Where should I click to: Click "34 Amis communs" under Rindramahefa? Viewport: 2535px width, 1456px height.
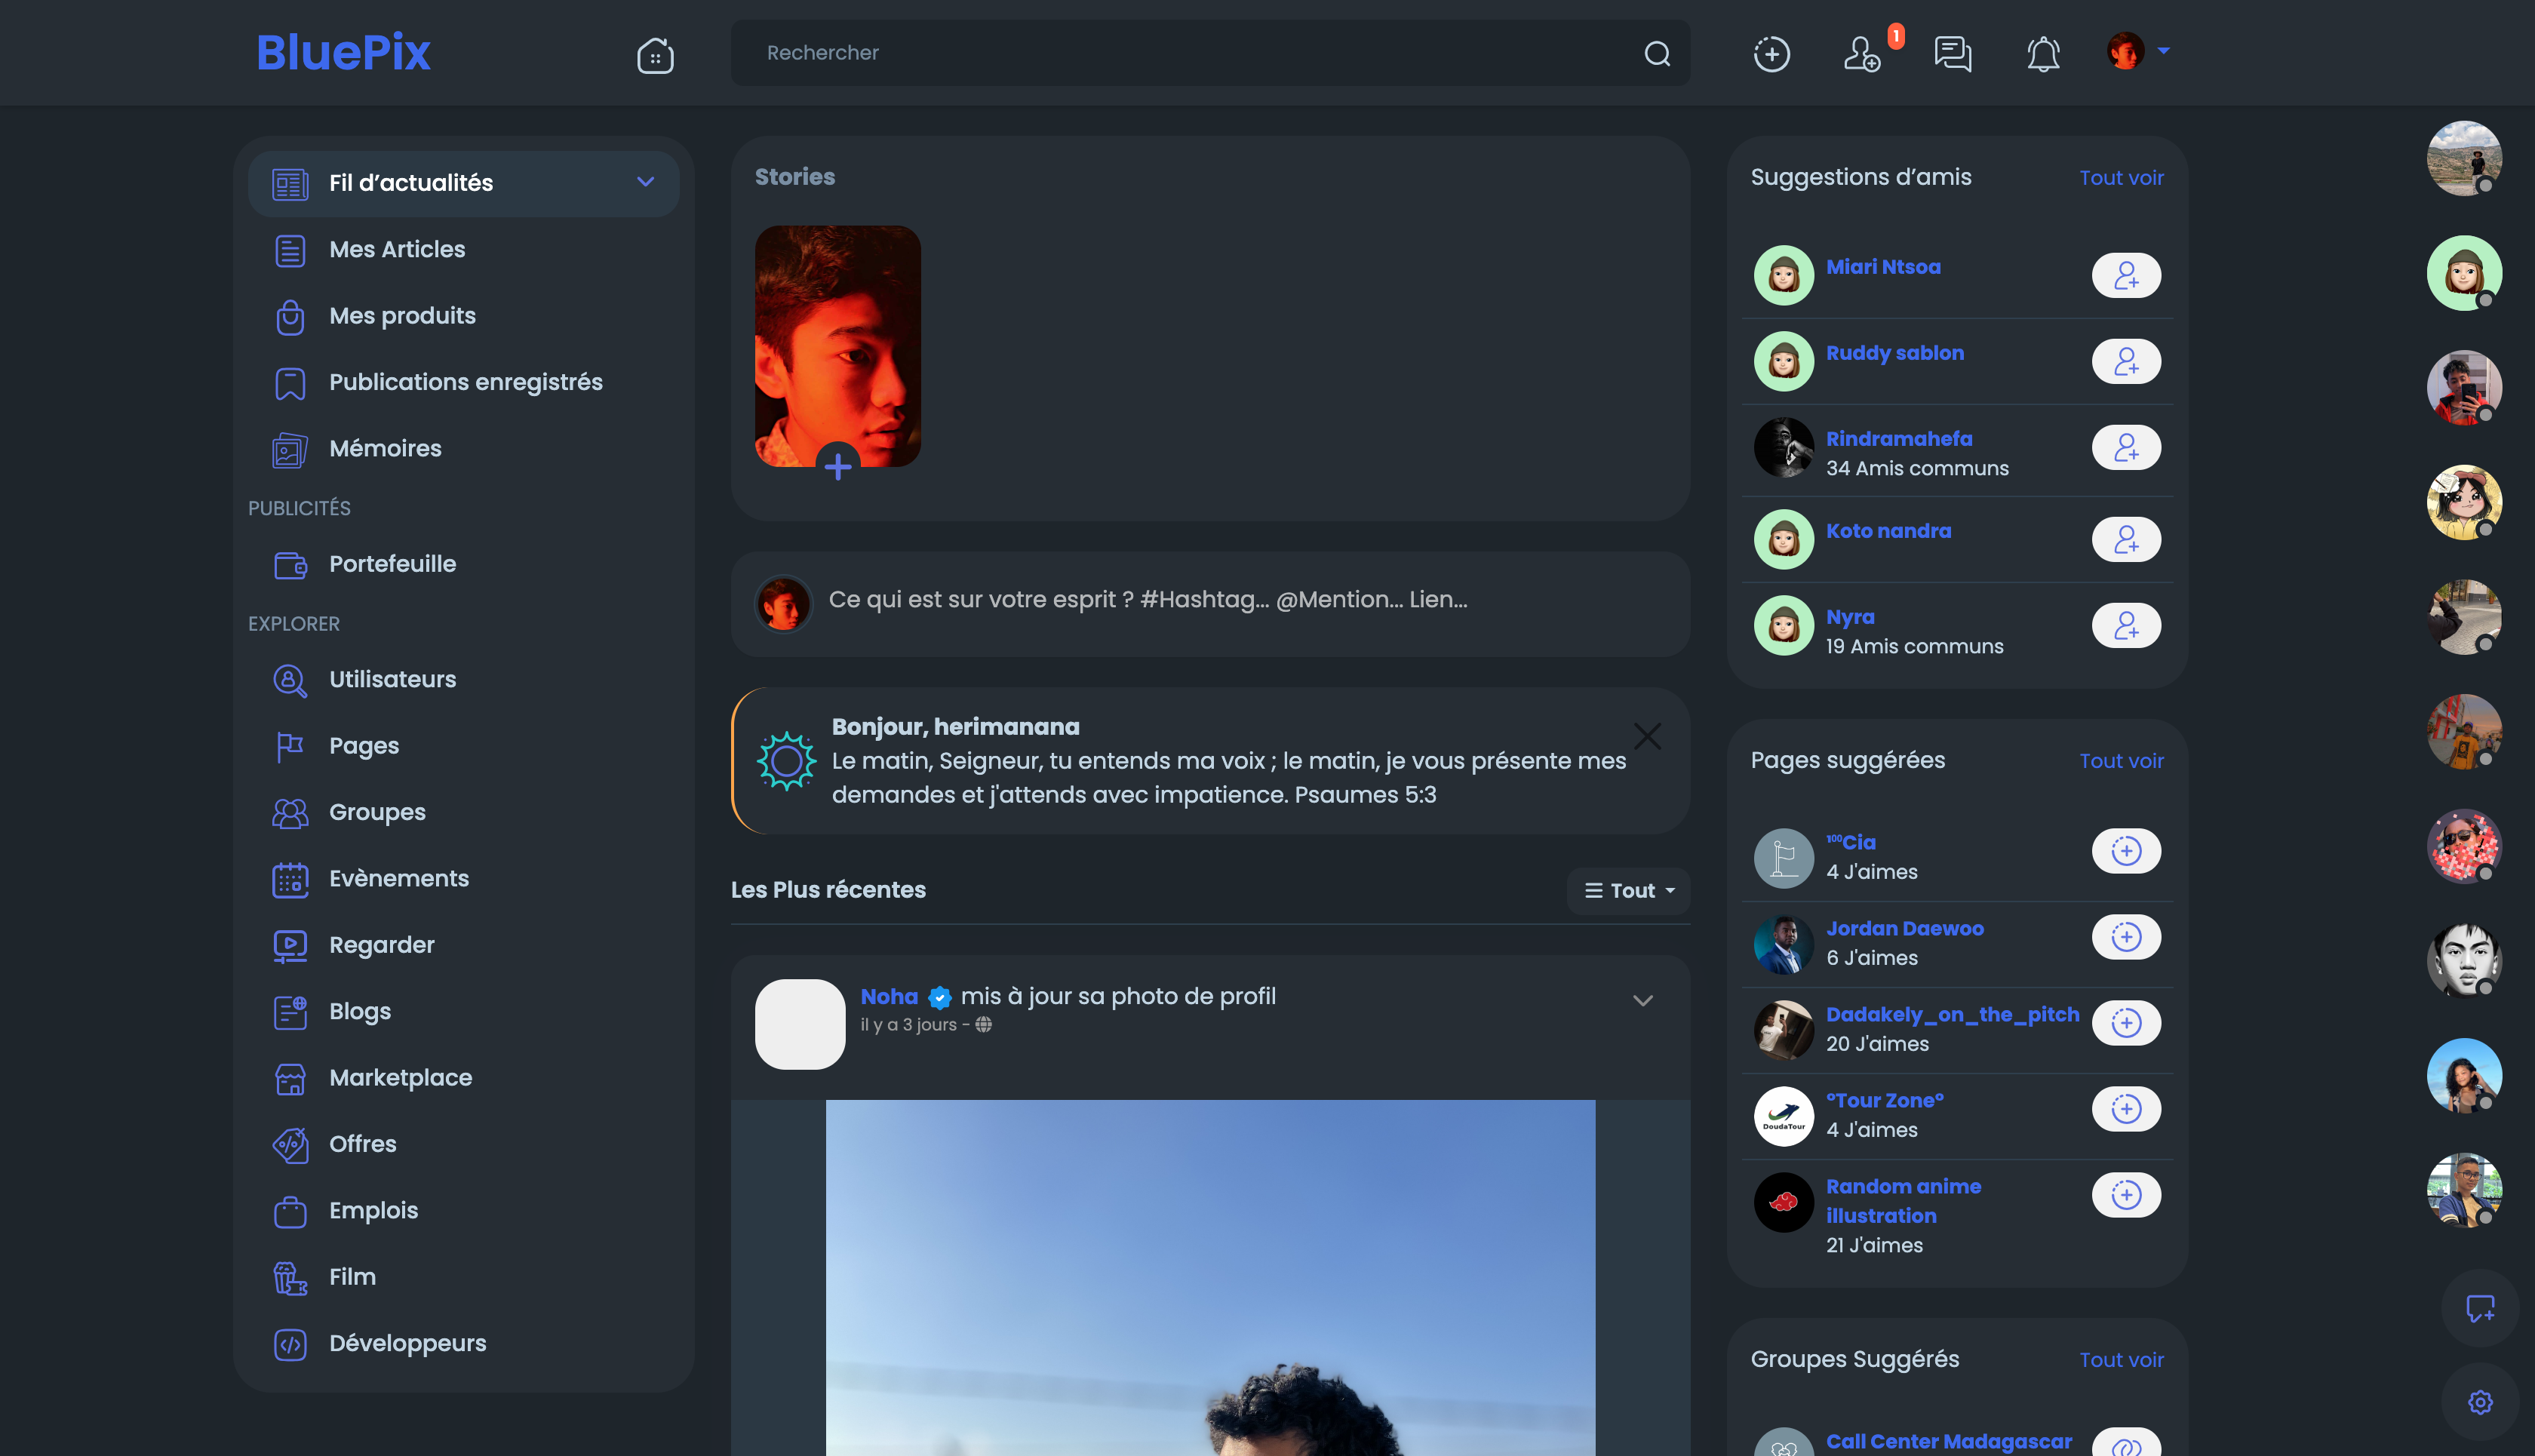[x=1917, y=468]
